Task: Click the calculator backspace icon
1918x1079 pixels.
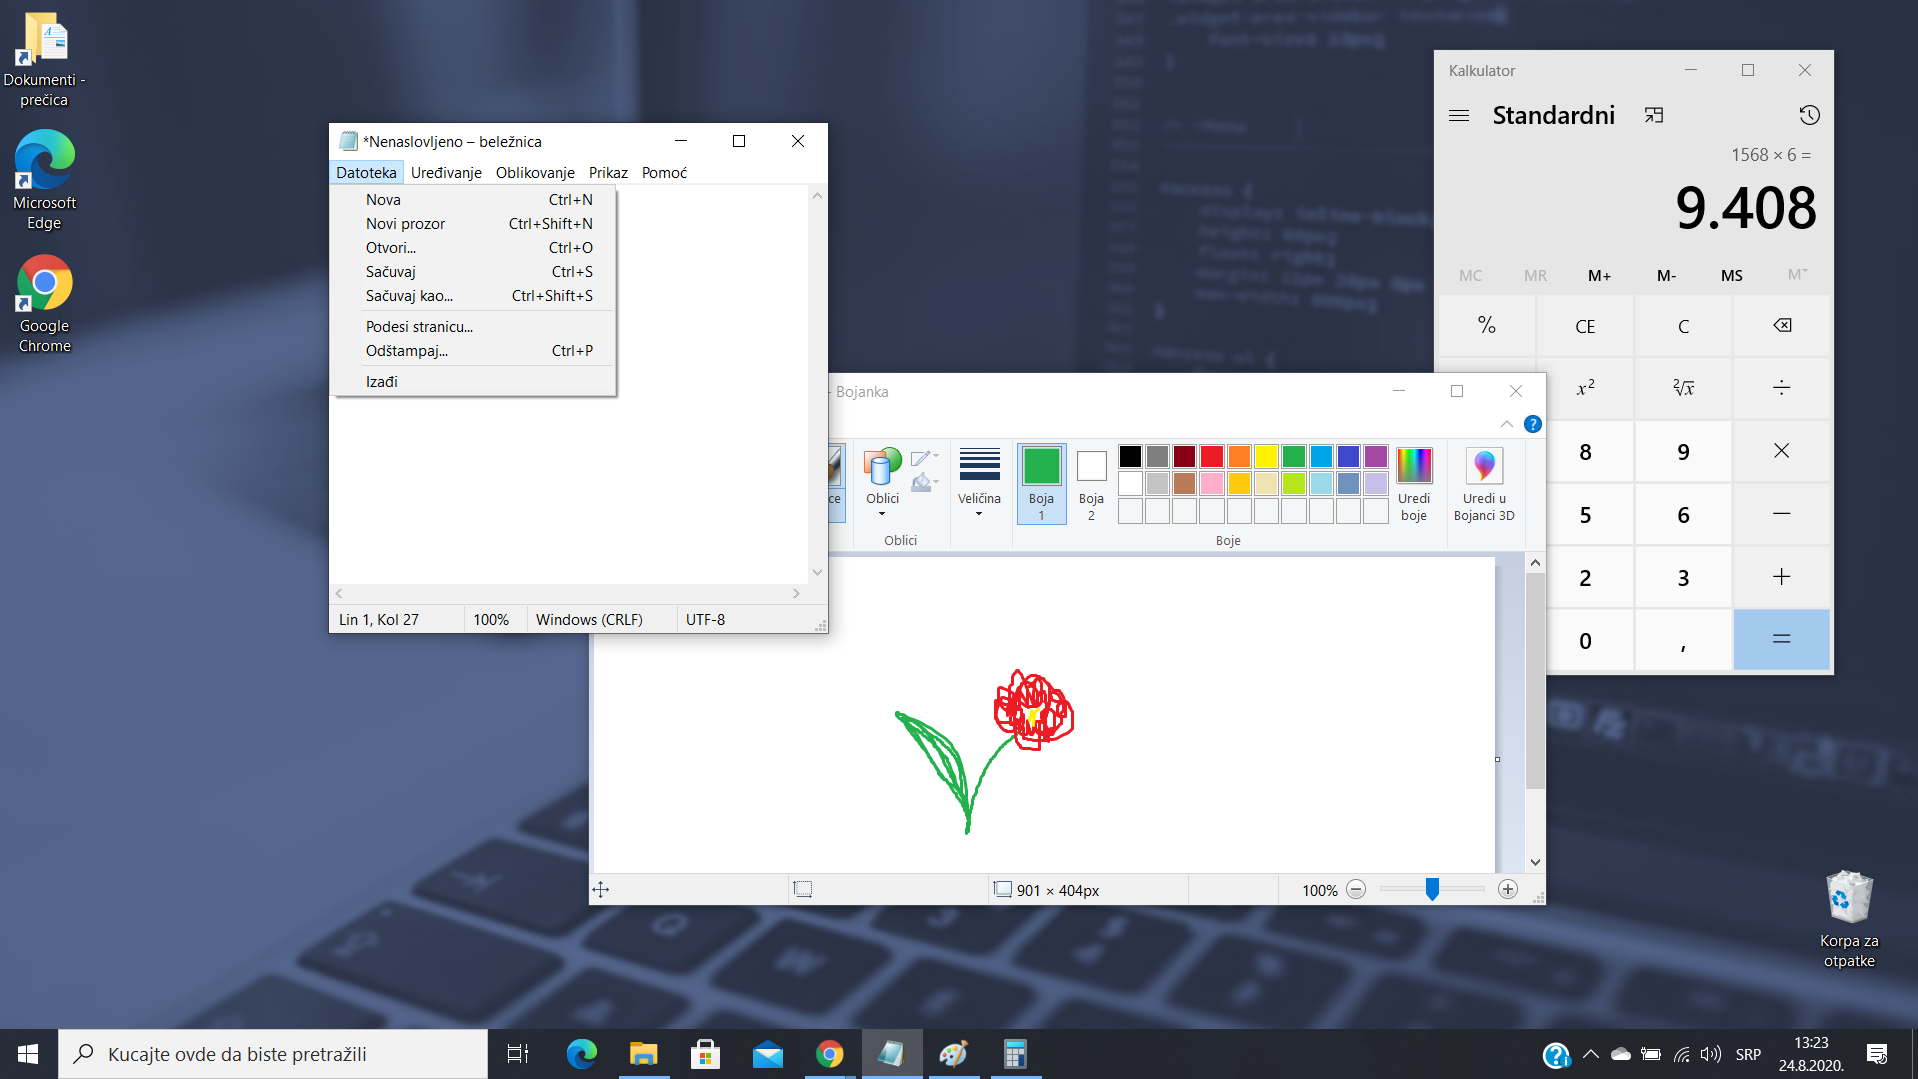Action: (x=1781, y=326)
